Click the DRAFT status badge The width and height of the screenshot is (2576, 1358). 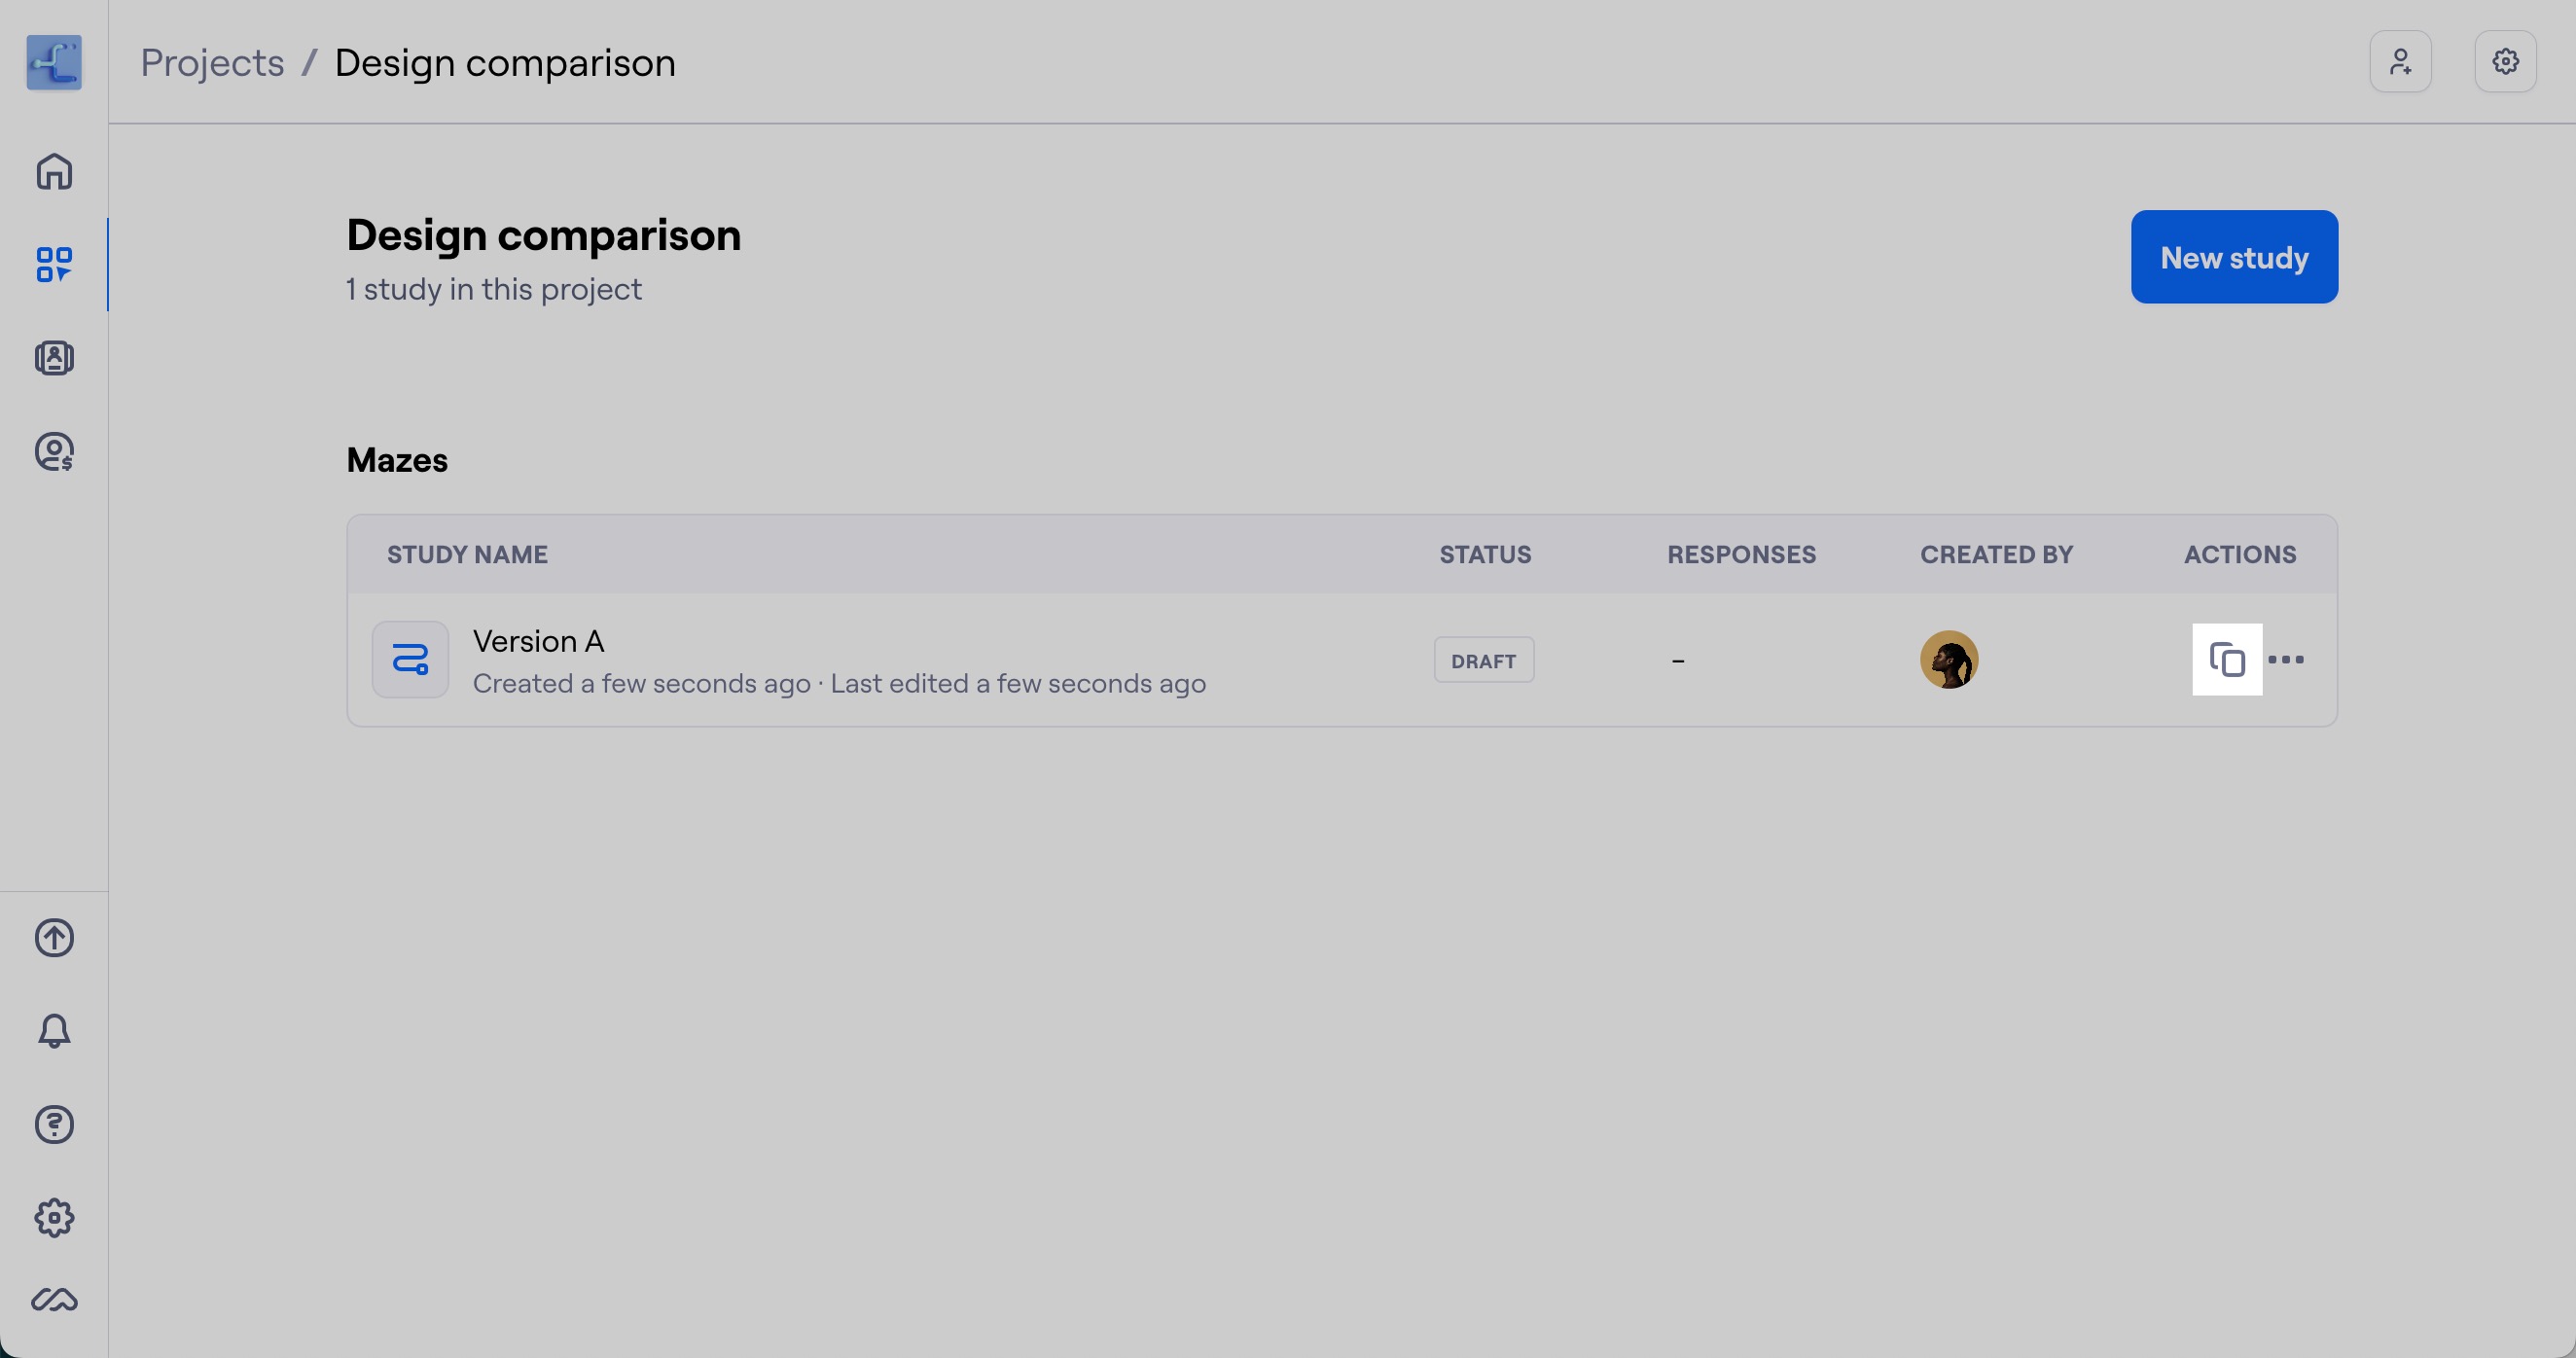click(x=1484, y=660)
